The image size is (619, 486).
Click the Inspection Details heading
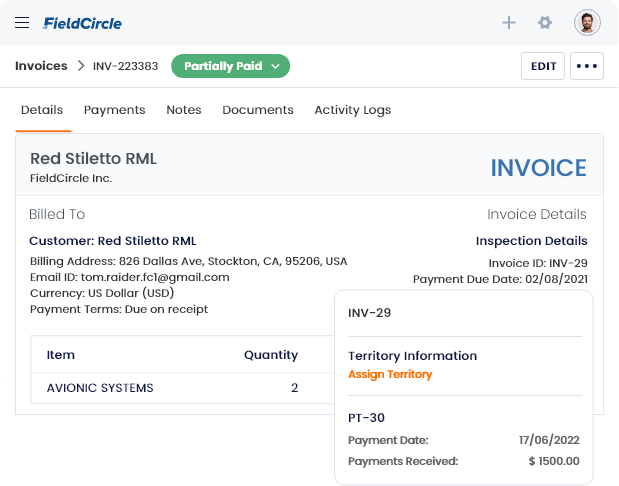(531, 241)
